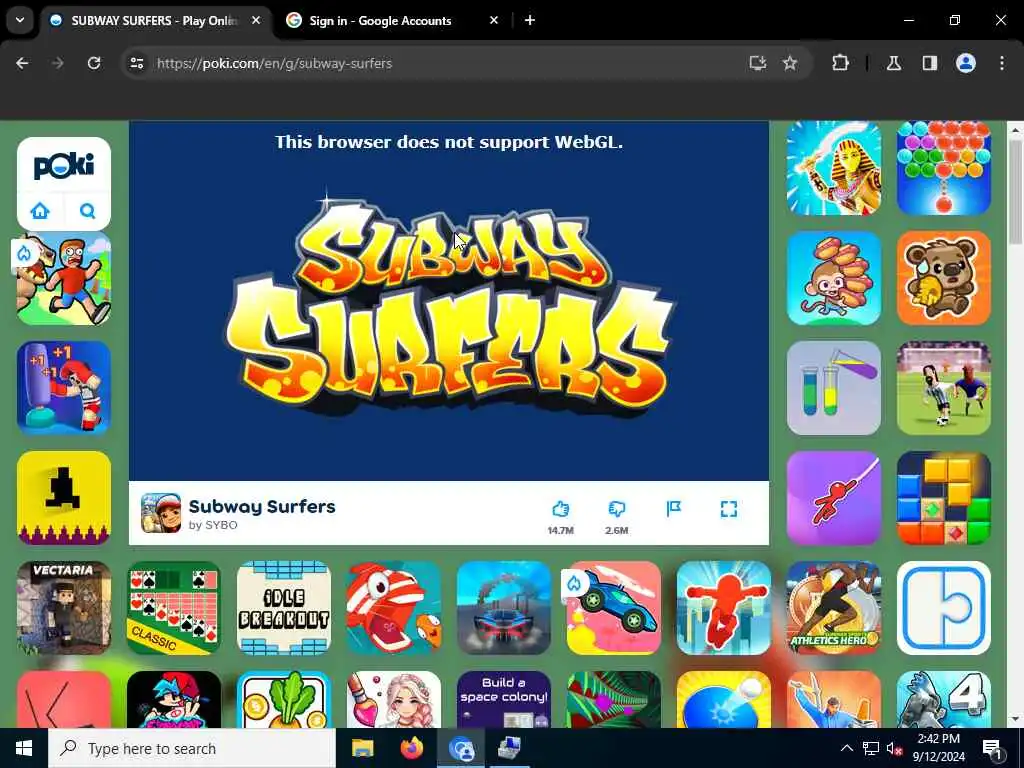Like Subway Surfers with thumbs up
Viewport: 1024px width, 768px height.
tap(560, 509)
